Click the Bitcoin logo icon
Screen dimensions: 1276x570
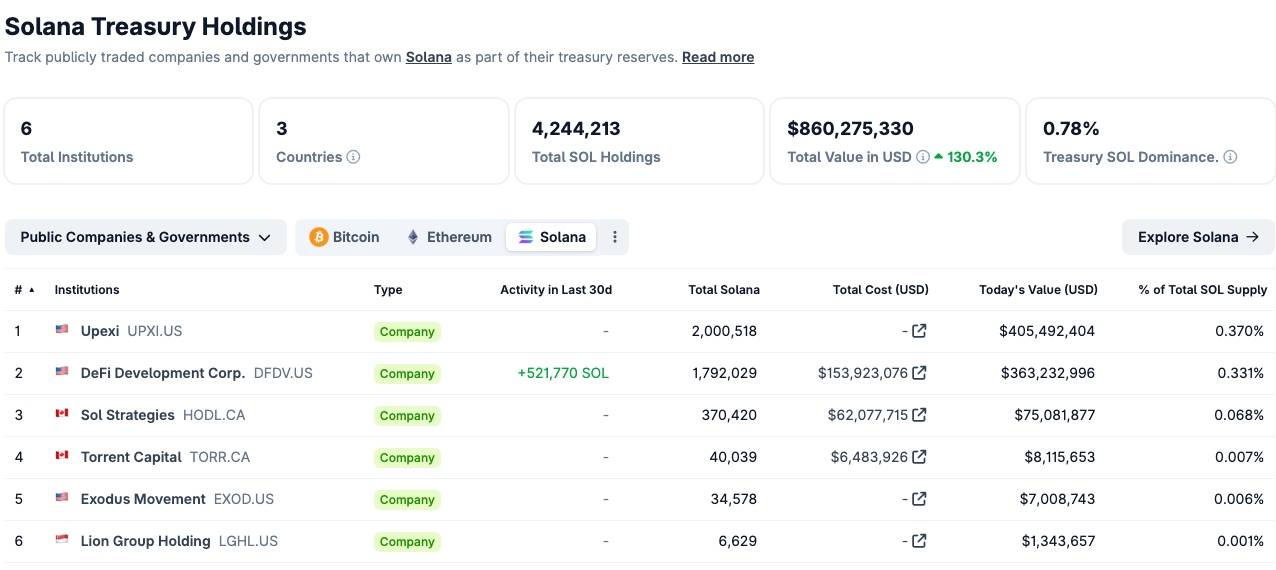[x=319, y=237]
